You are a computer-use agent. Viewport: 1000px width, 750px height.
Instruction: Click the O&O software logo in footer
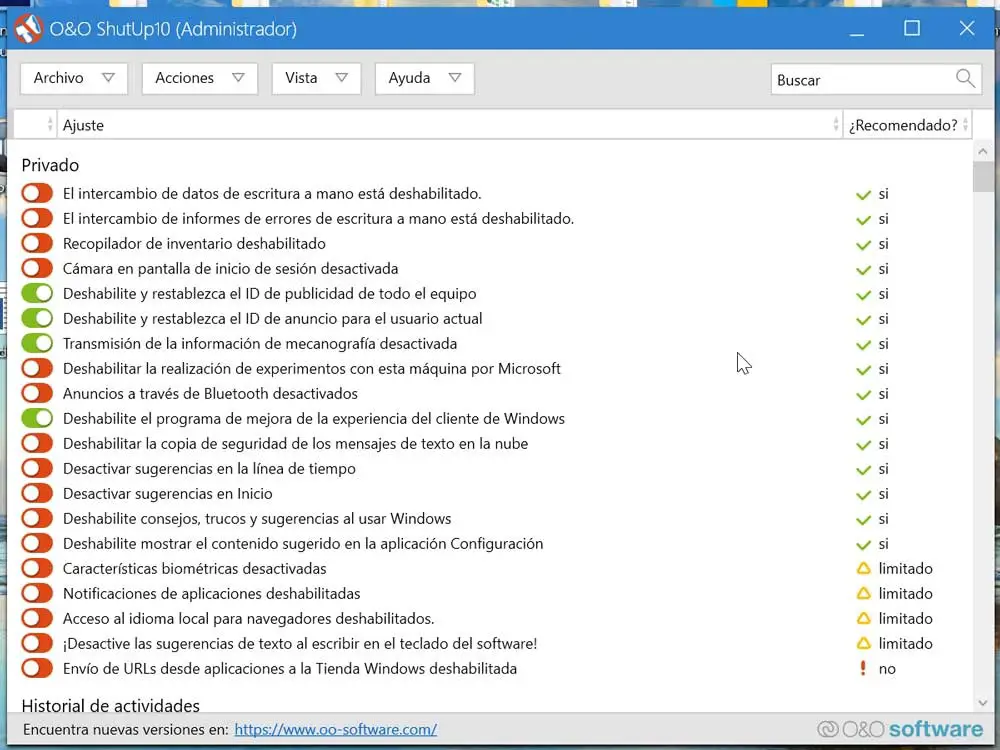pyautogui.click(x=901, y=729)
